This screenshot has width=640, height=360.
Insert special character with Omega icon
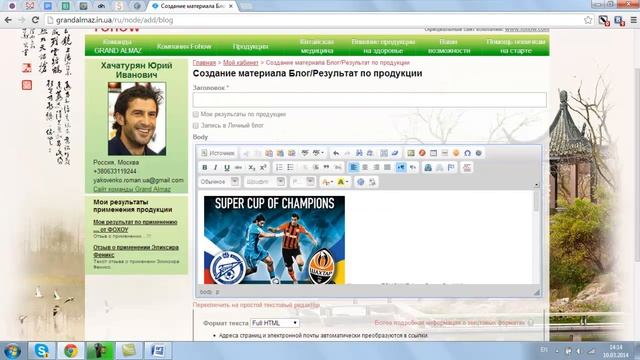click(x=467, y=153)
